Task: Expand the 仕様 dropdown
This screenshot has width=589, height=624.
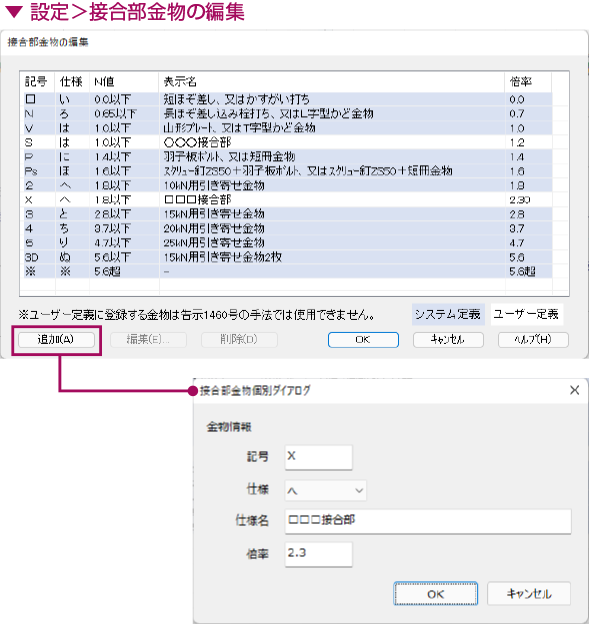Action: 326,490
